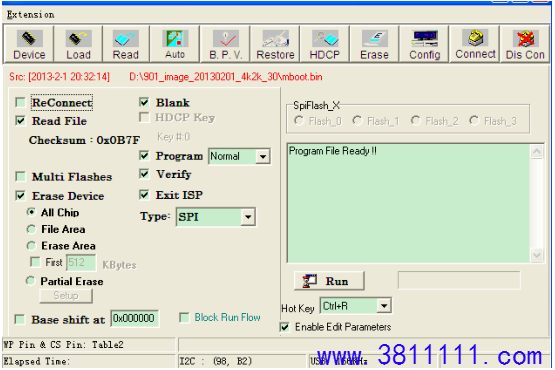Screen dimensions: 555x370
Task: Click the Load file icon
Action: [x=78, y=44]
